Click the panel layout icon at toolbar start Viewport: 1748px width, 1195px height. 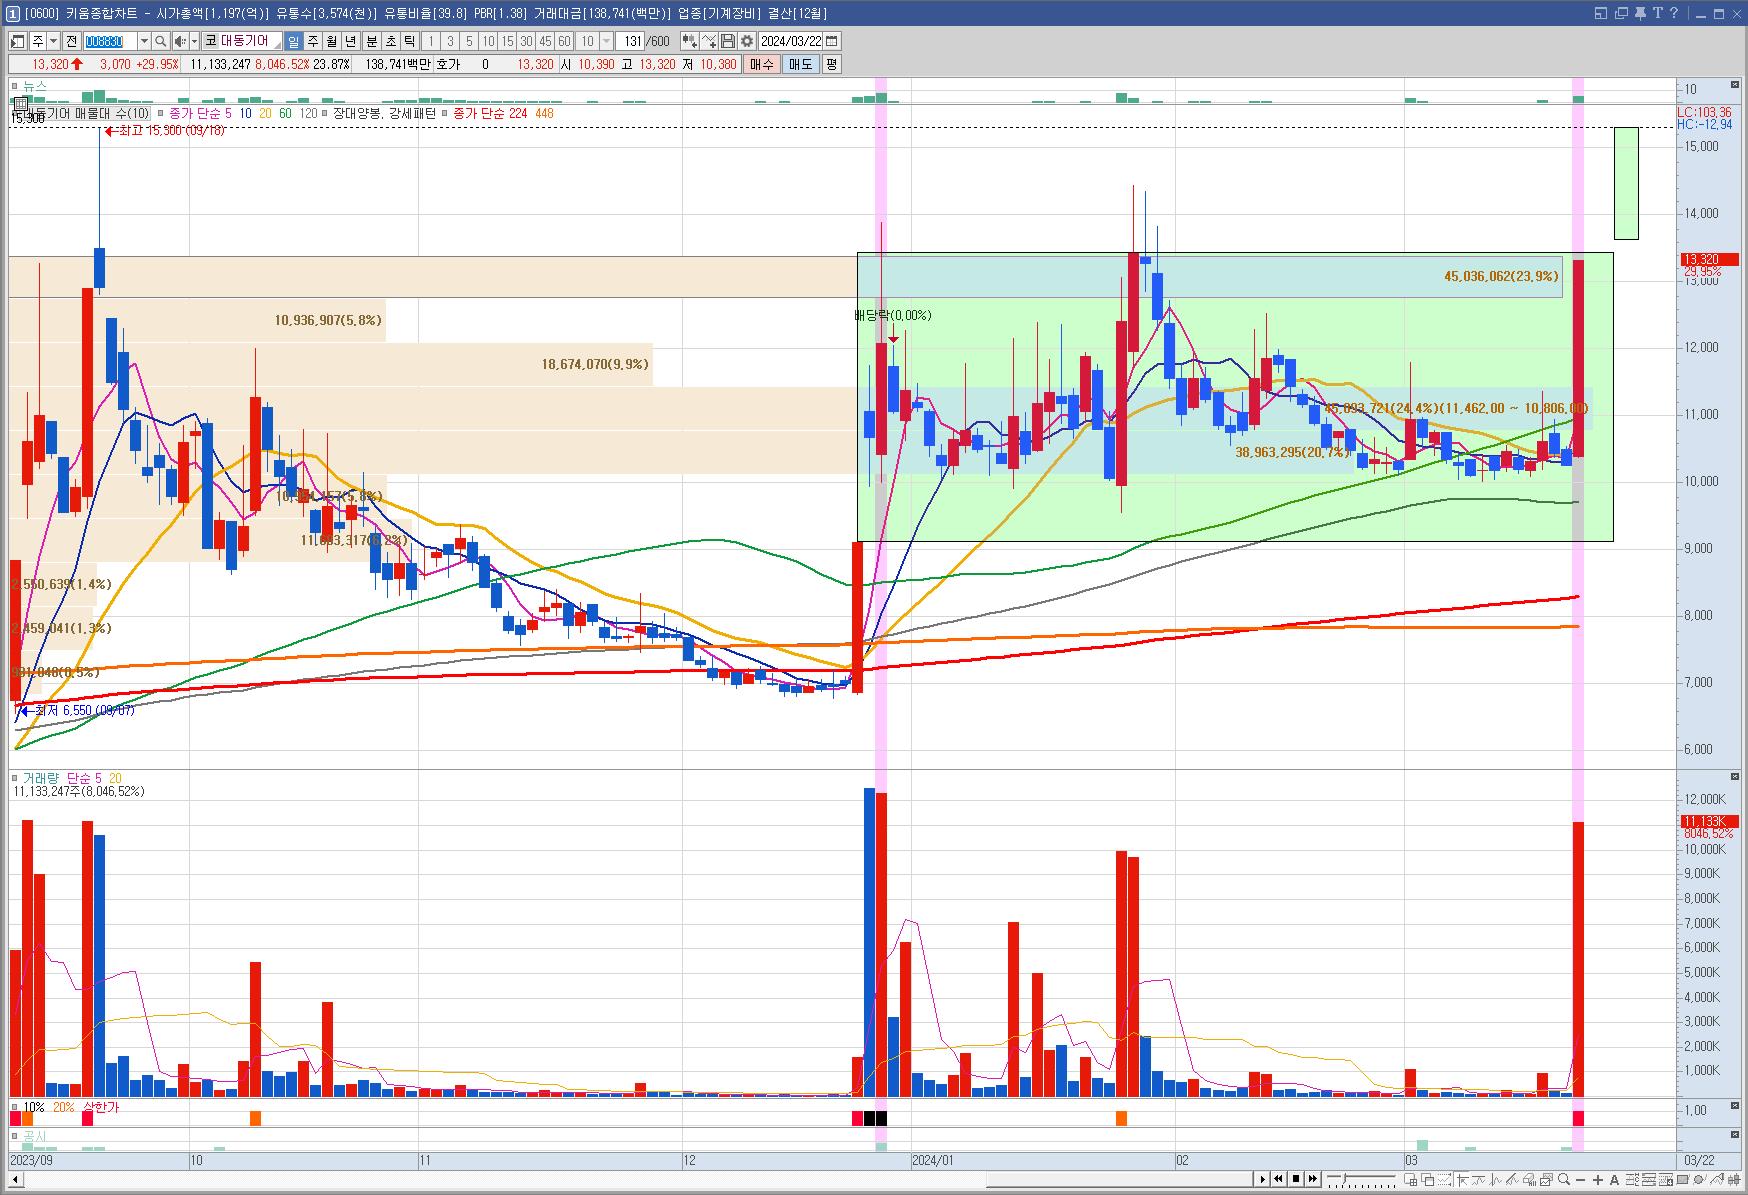tap(17, 41)
